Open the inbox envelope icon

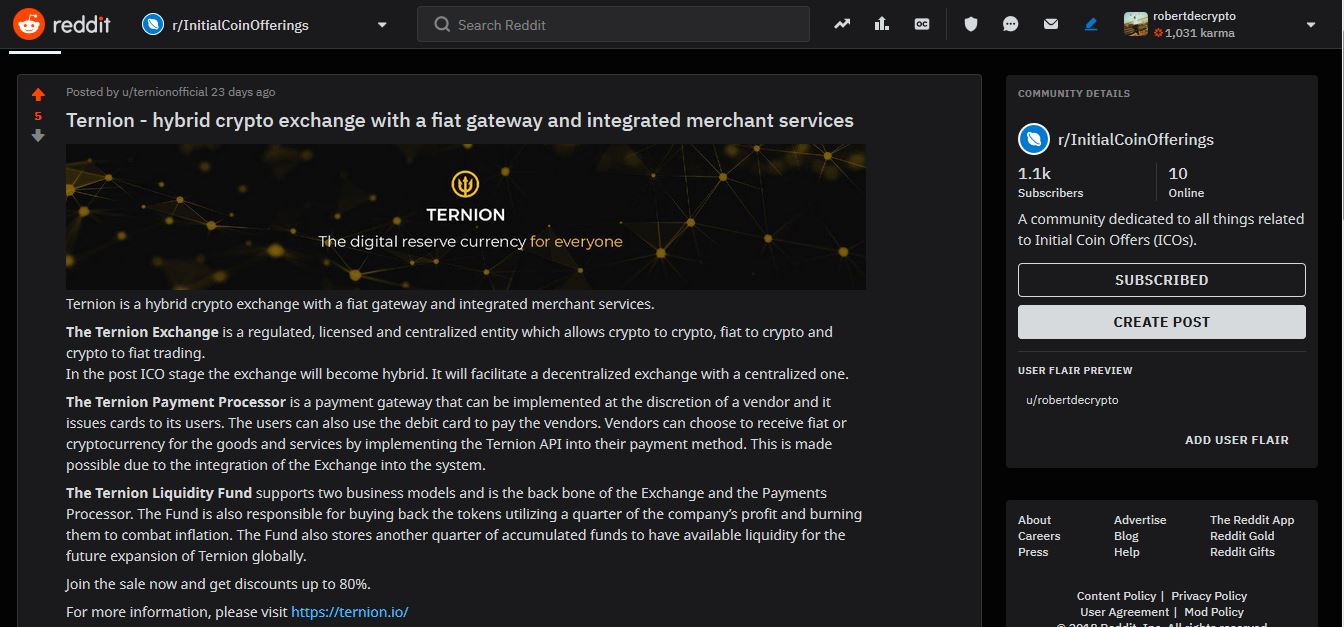tap(1051, 24)
